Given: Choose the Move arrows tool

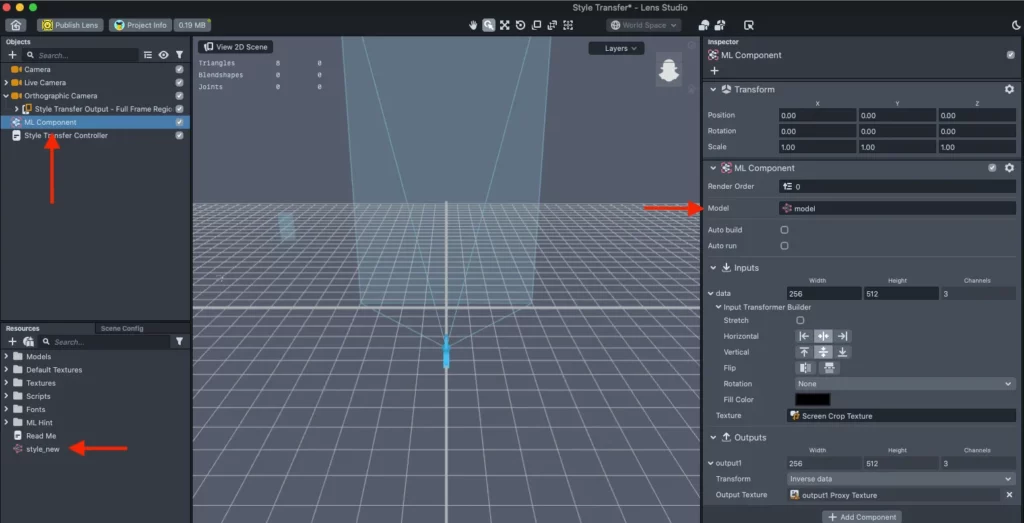Looking at the screenshot, I should 505,25.
